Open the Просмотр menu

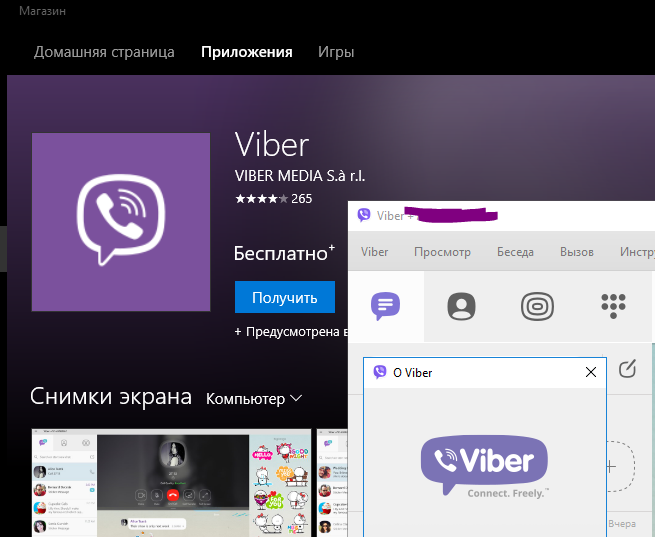pyautogui.click(x=442, y=252)
